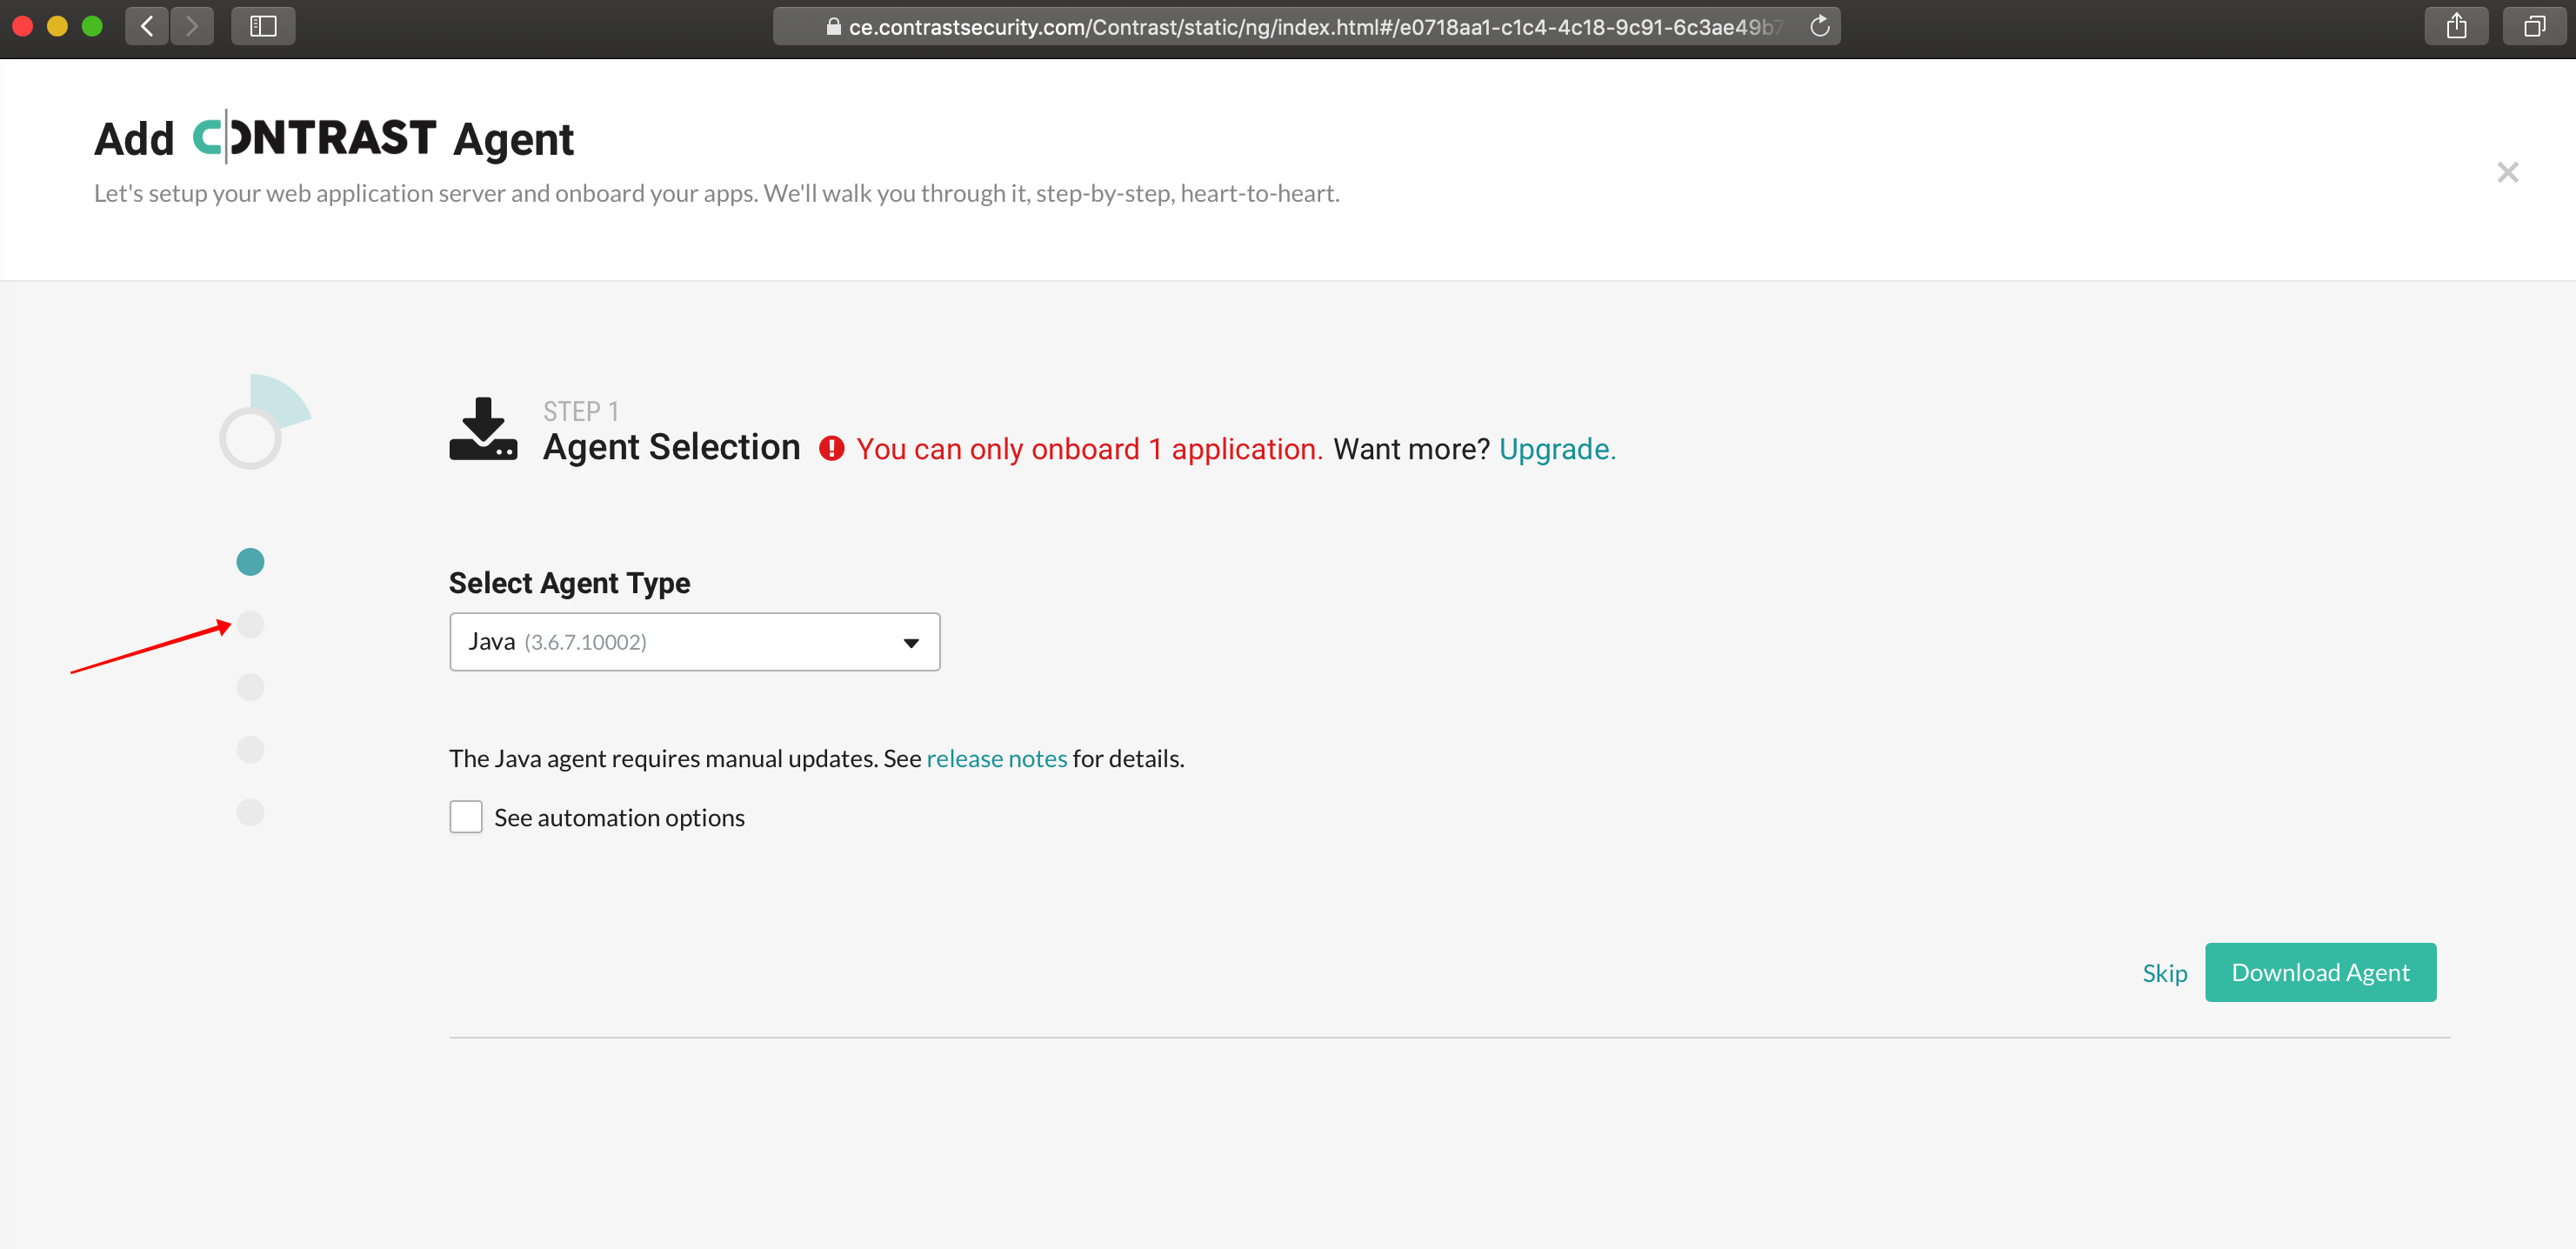Enable See automation options checkbox

[x=466, y=817]
